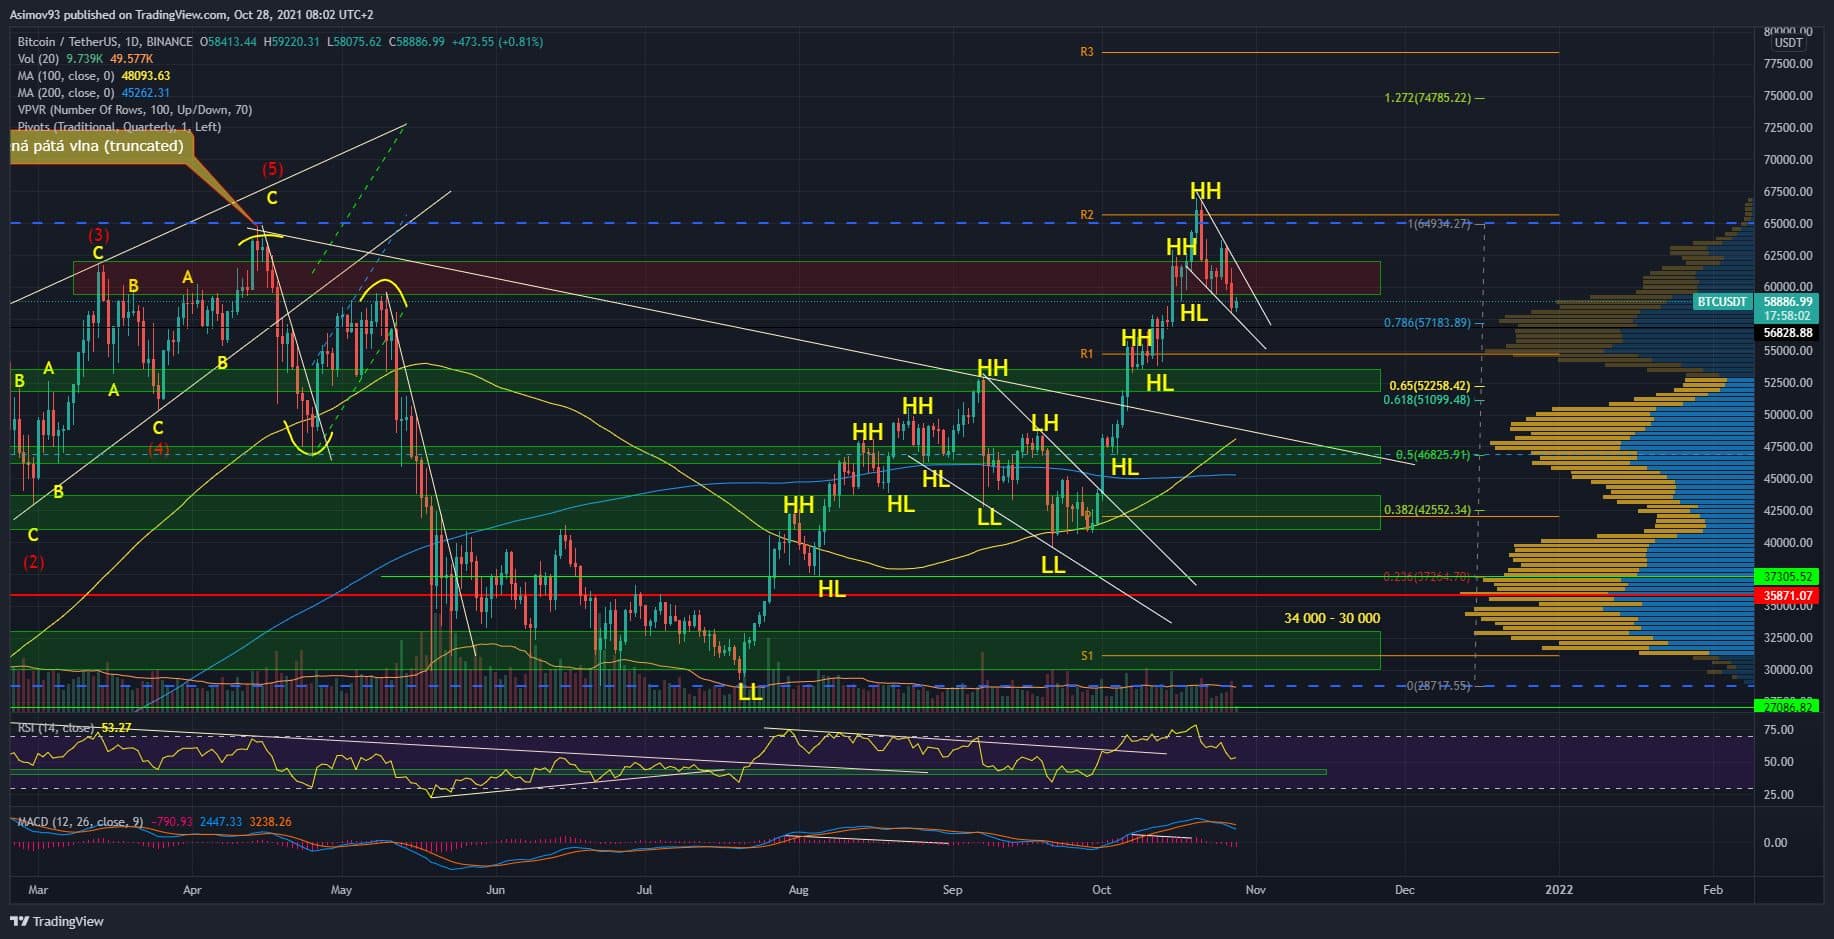Click the red 35871.07 price label
This screenshot has height=939, width=1834.
click(1787, 595)
